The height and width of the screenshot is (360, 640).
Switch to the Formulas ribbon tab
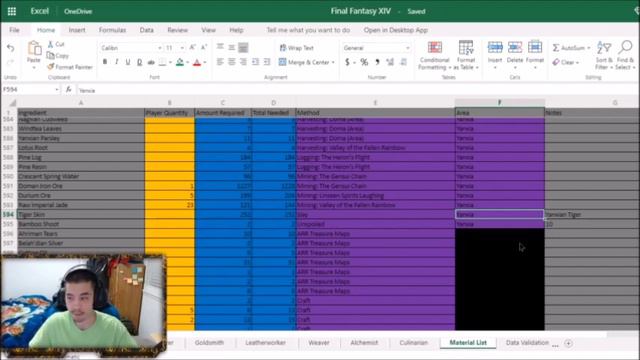point(112,30)
